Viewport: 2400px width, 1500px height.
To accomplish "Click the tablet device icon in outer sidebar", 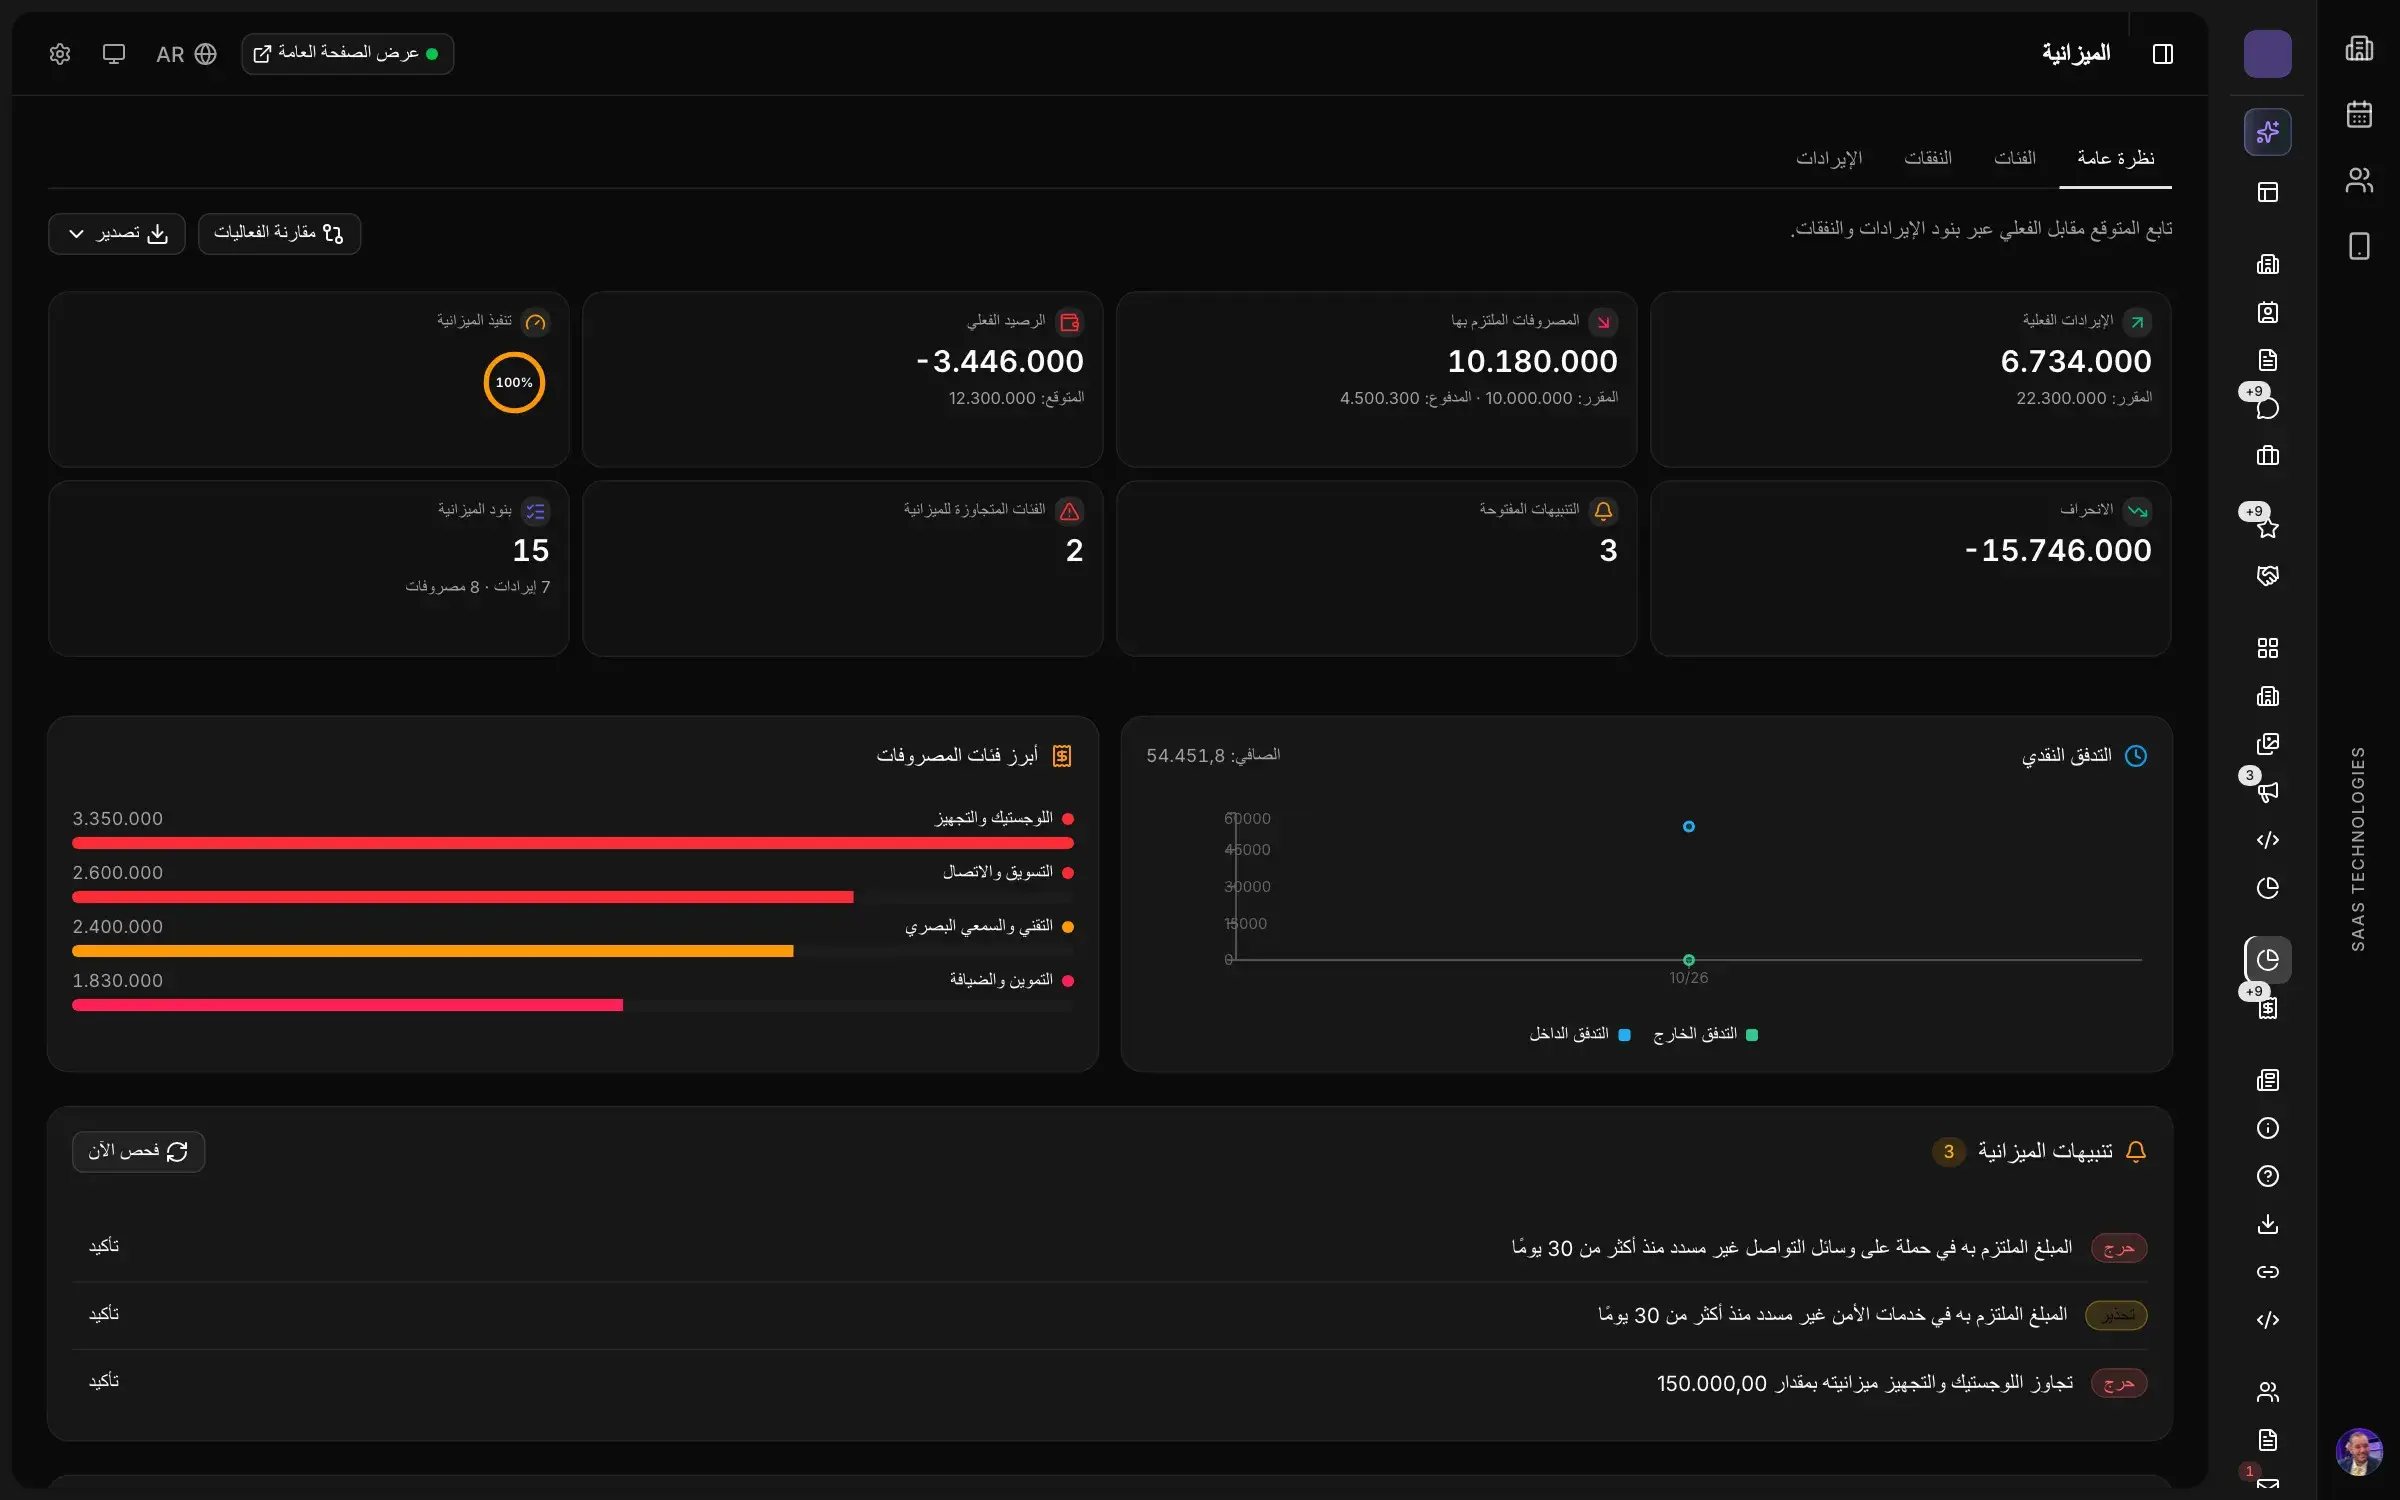I will (2359, 246).
